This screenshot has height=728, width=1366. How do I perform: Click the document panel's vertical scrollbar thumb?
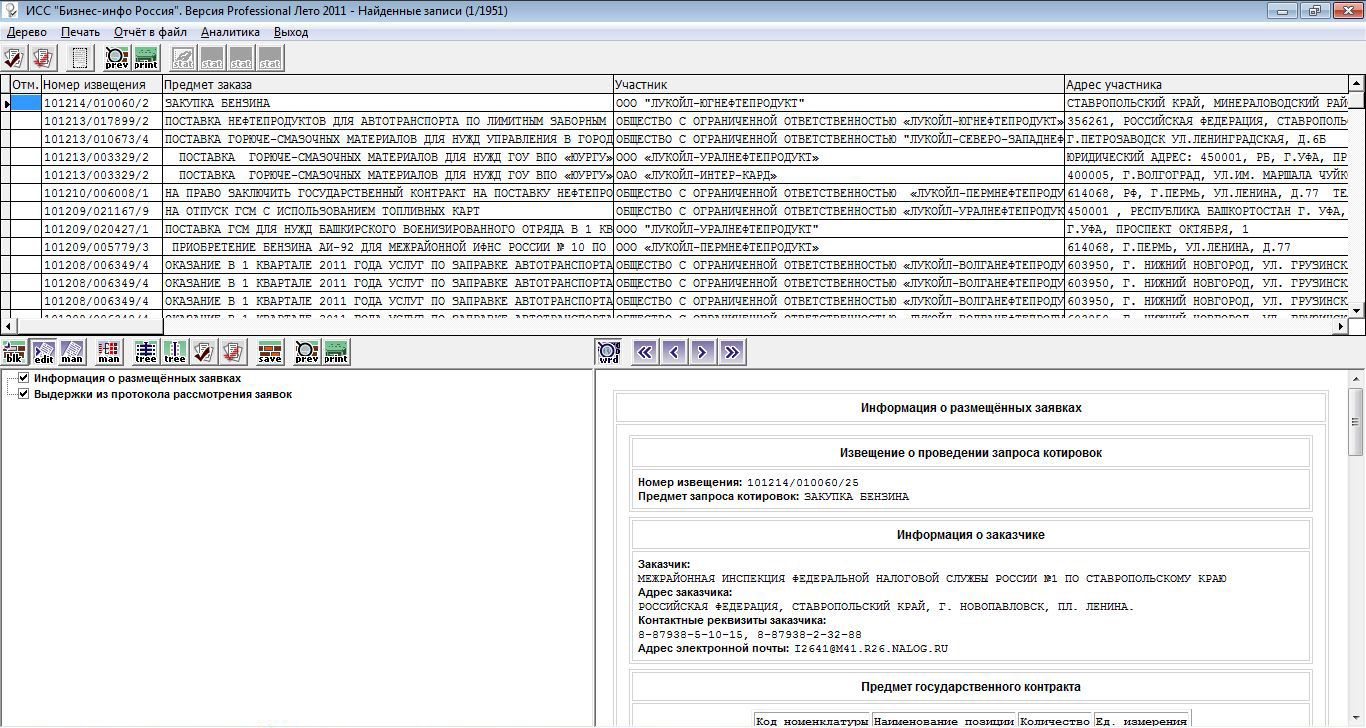pyautogui.click(x=1356, y=422)
